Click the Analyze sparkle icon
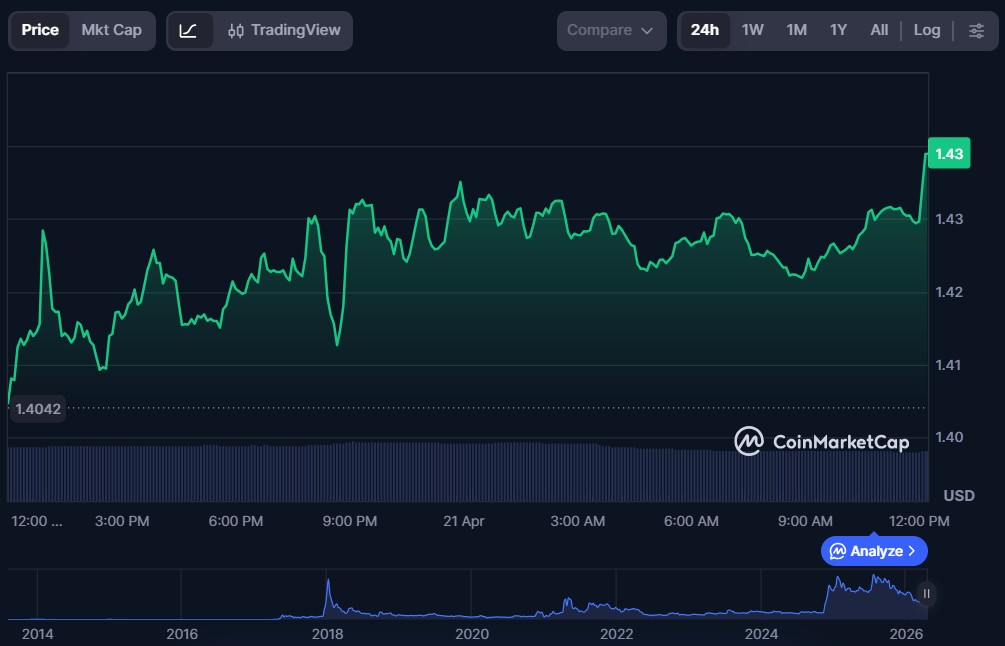Image resolution: width=1005 pixels, height=646 pixels. pyautogui.click(x=838, y=551)
